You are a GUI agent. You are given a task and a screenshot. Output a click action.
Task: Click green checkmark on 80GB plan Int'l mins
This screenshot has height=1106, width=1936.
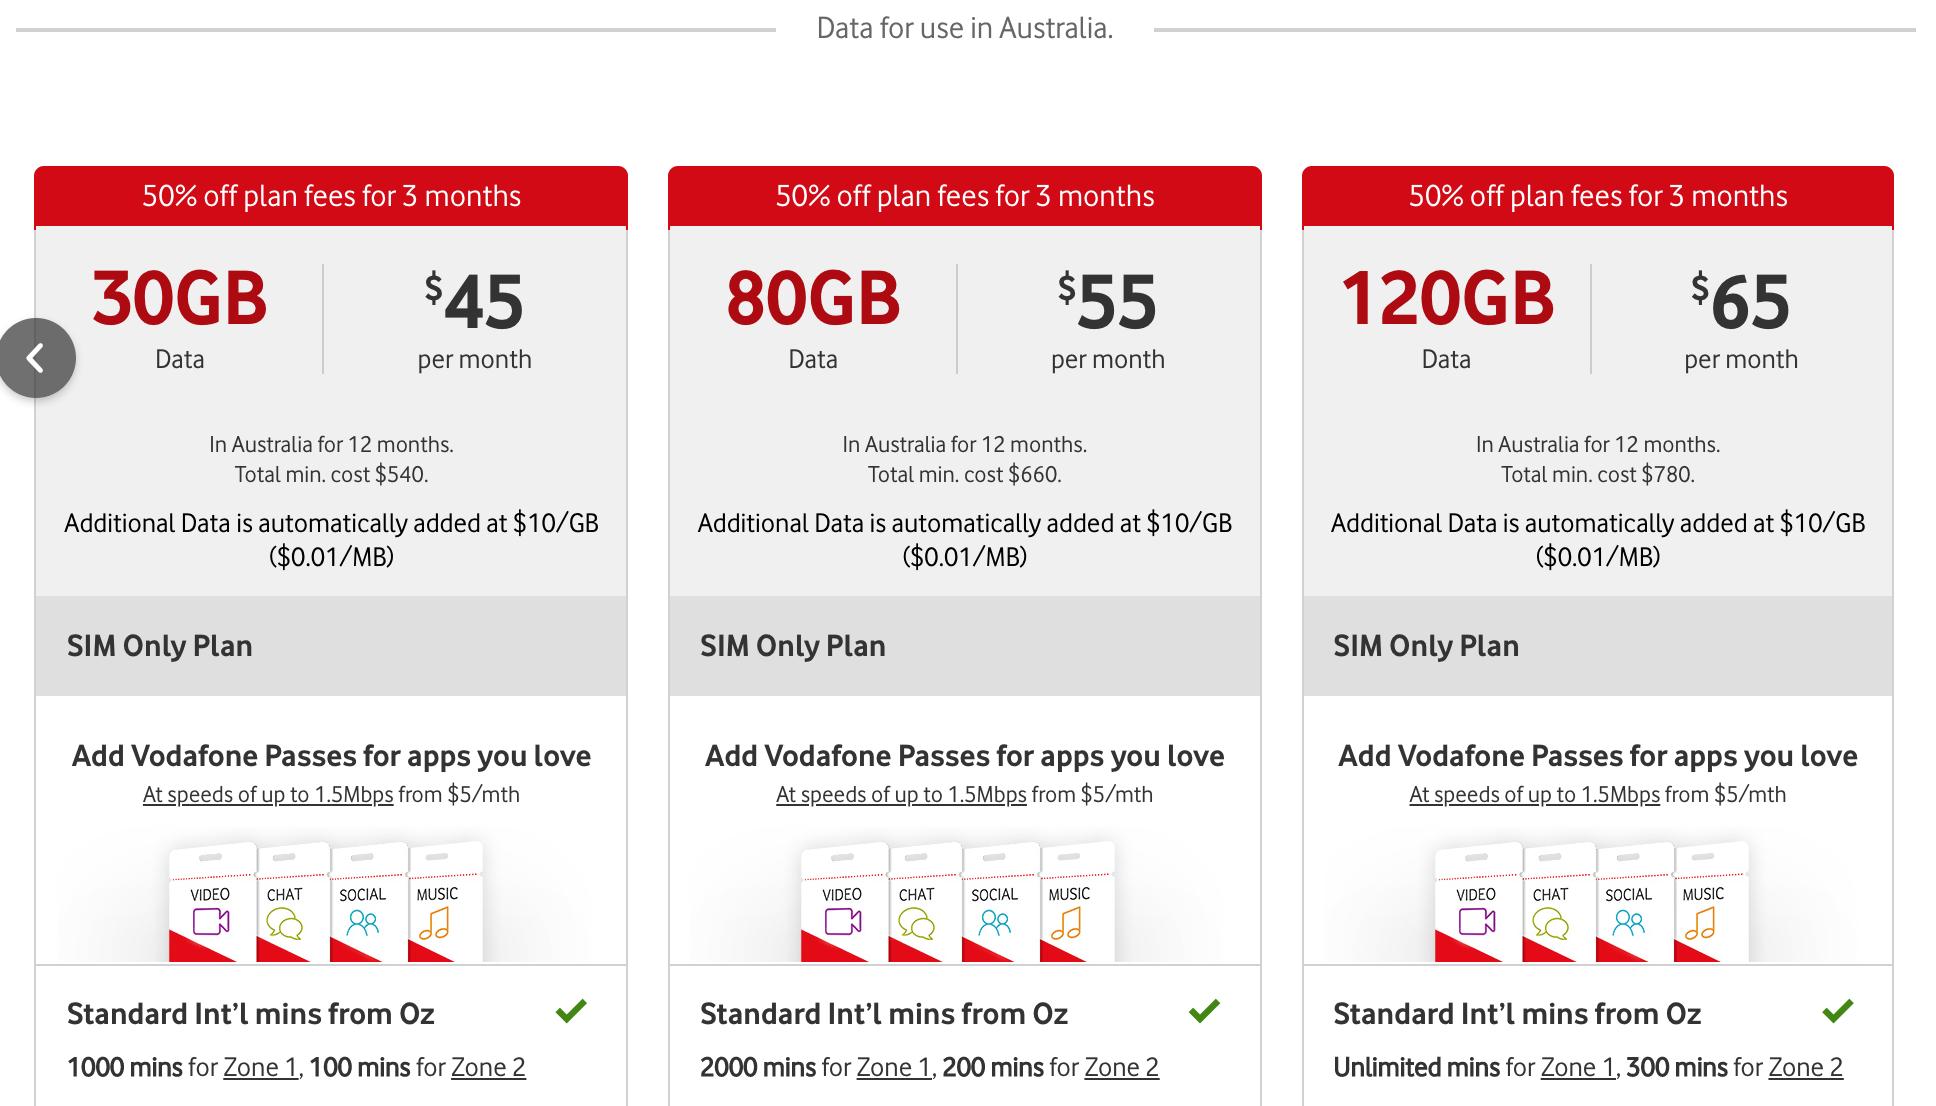[x=1204, y=1012]
